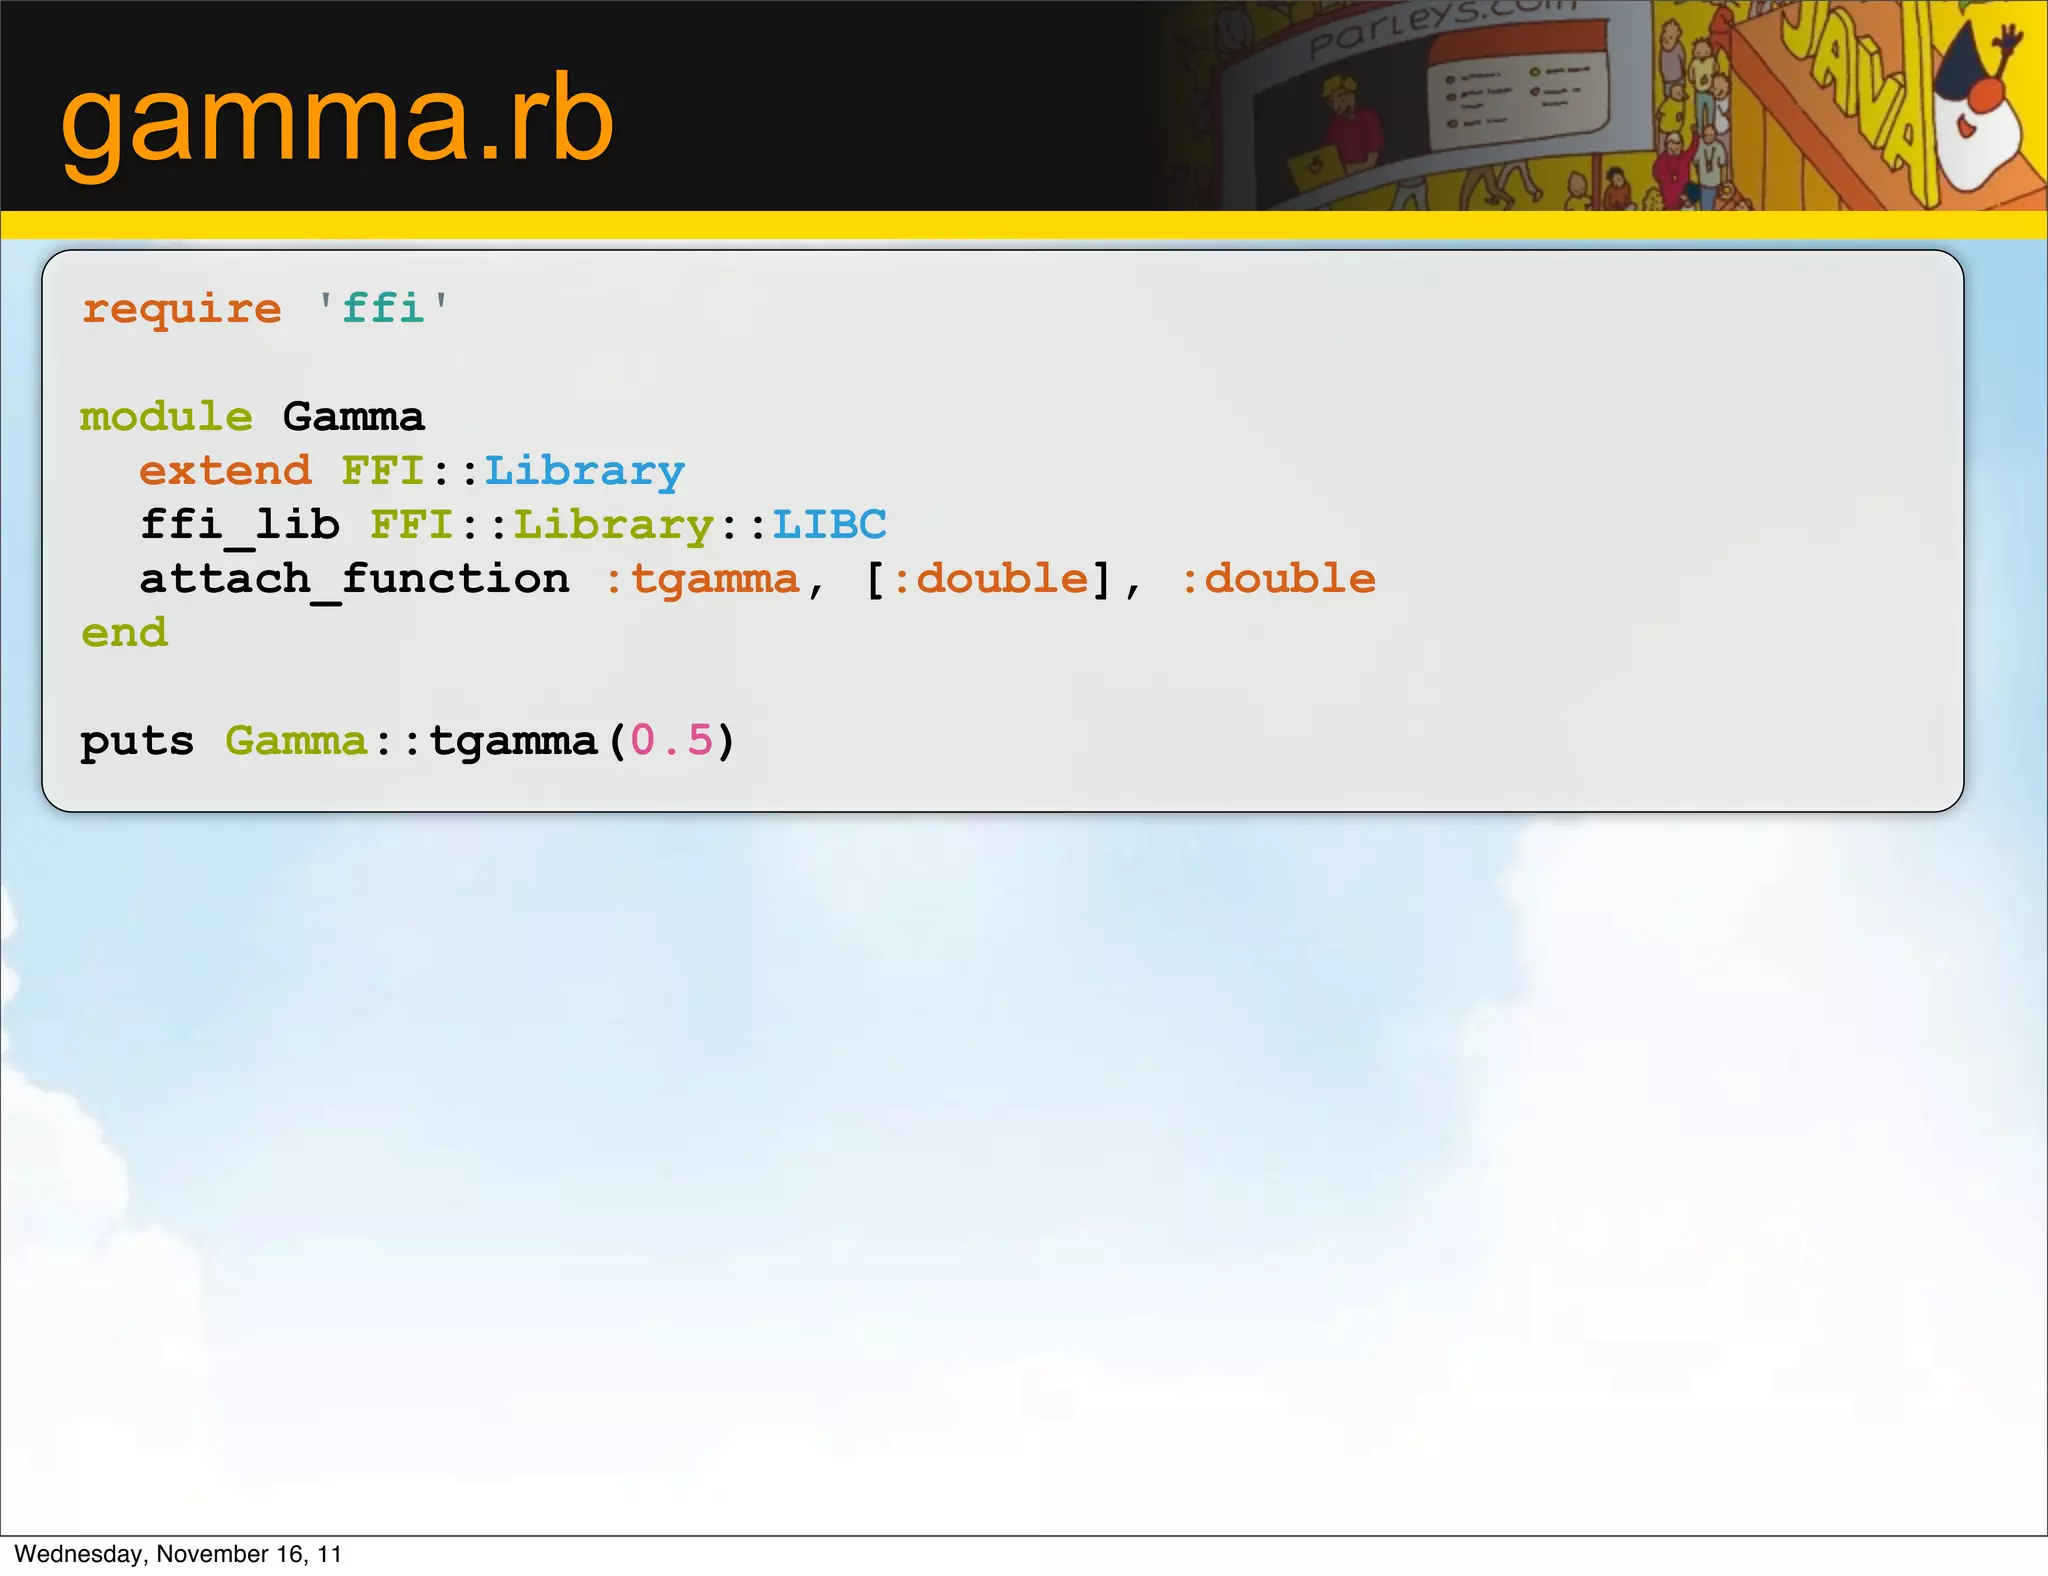Click the numeric literal "0.5"
The image size is (2048, 1576).
[x=672, y=740]
